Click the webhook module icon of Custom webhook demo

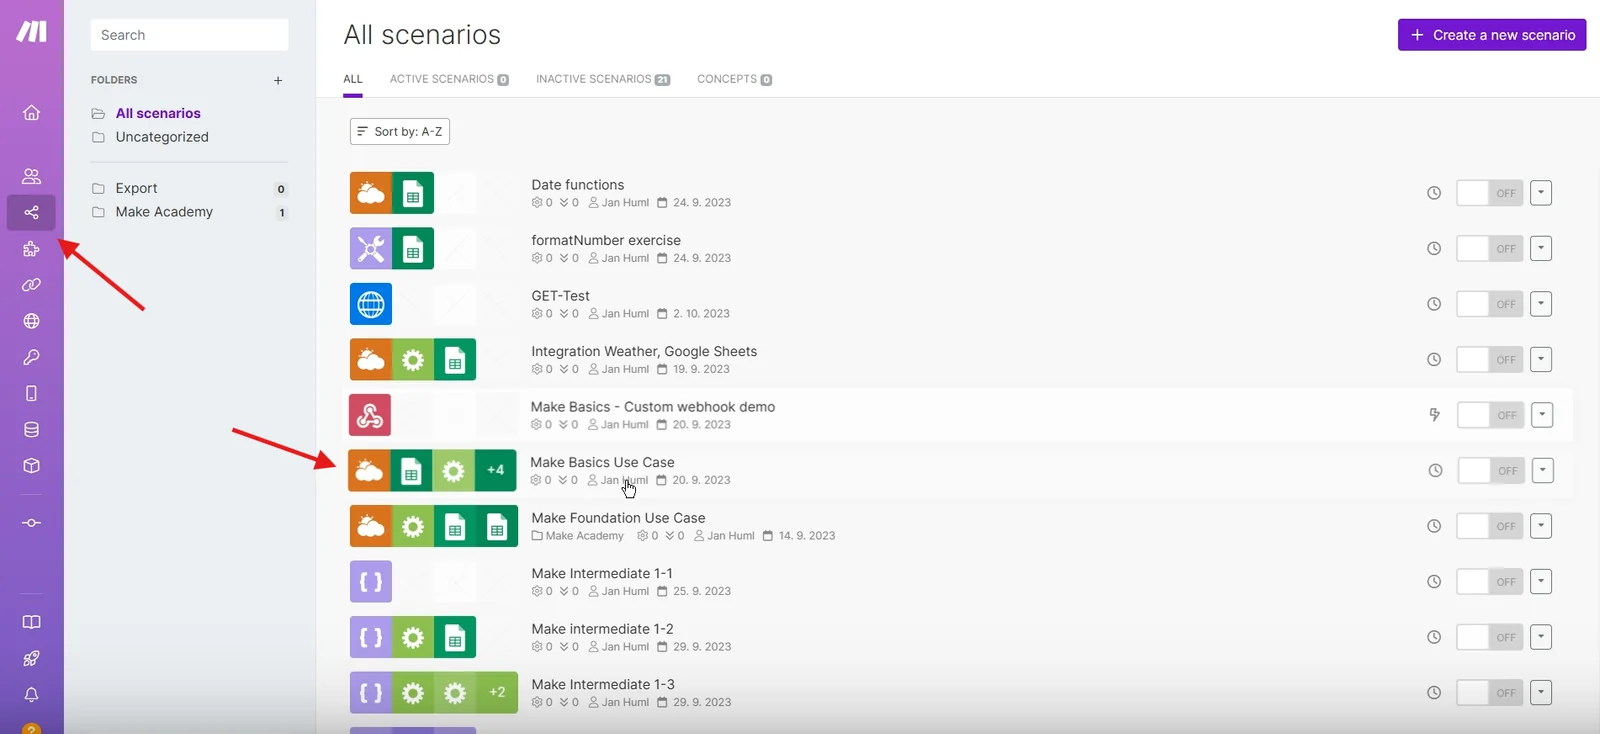[x=370, y=415]
